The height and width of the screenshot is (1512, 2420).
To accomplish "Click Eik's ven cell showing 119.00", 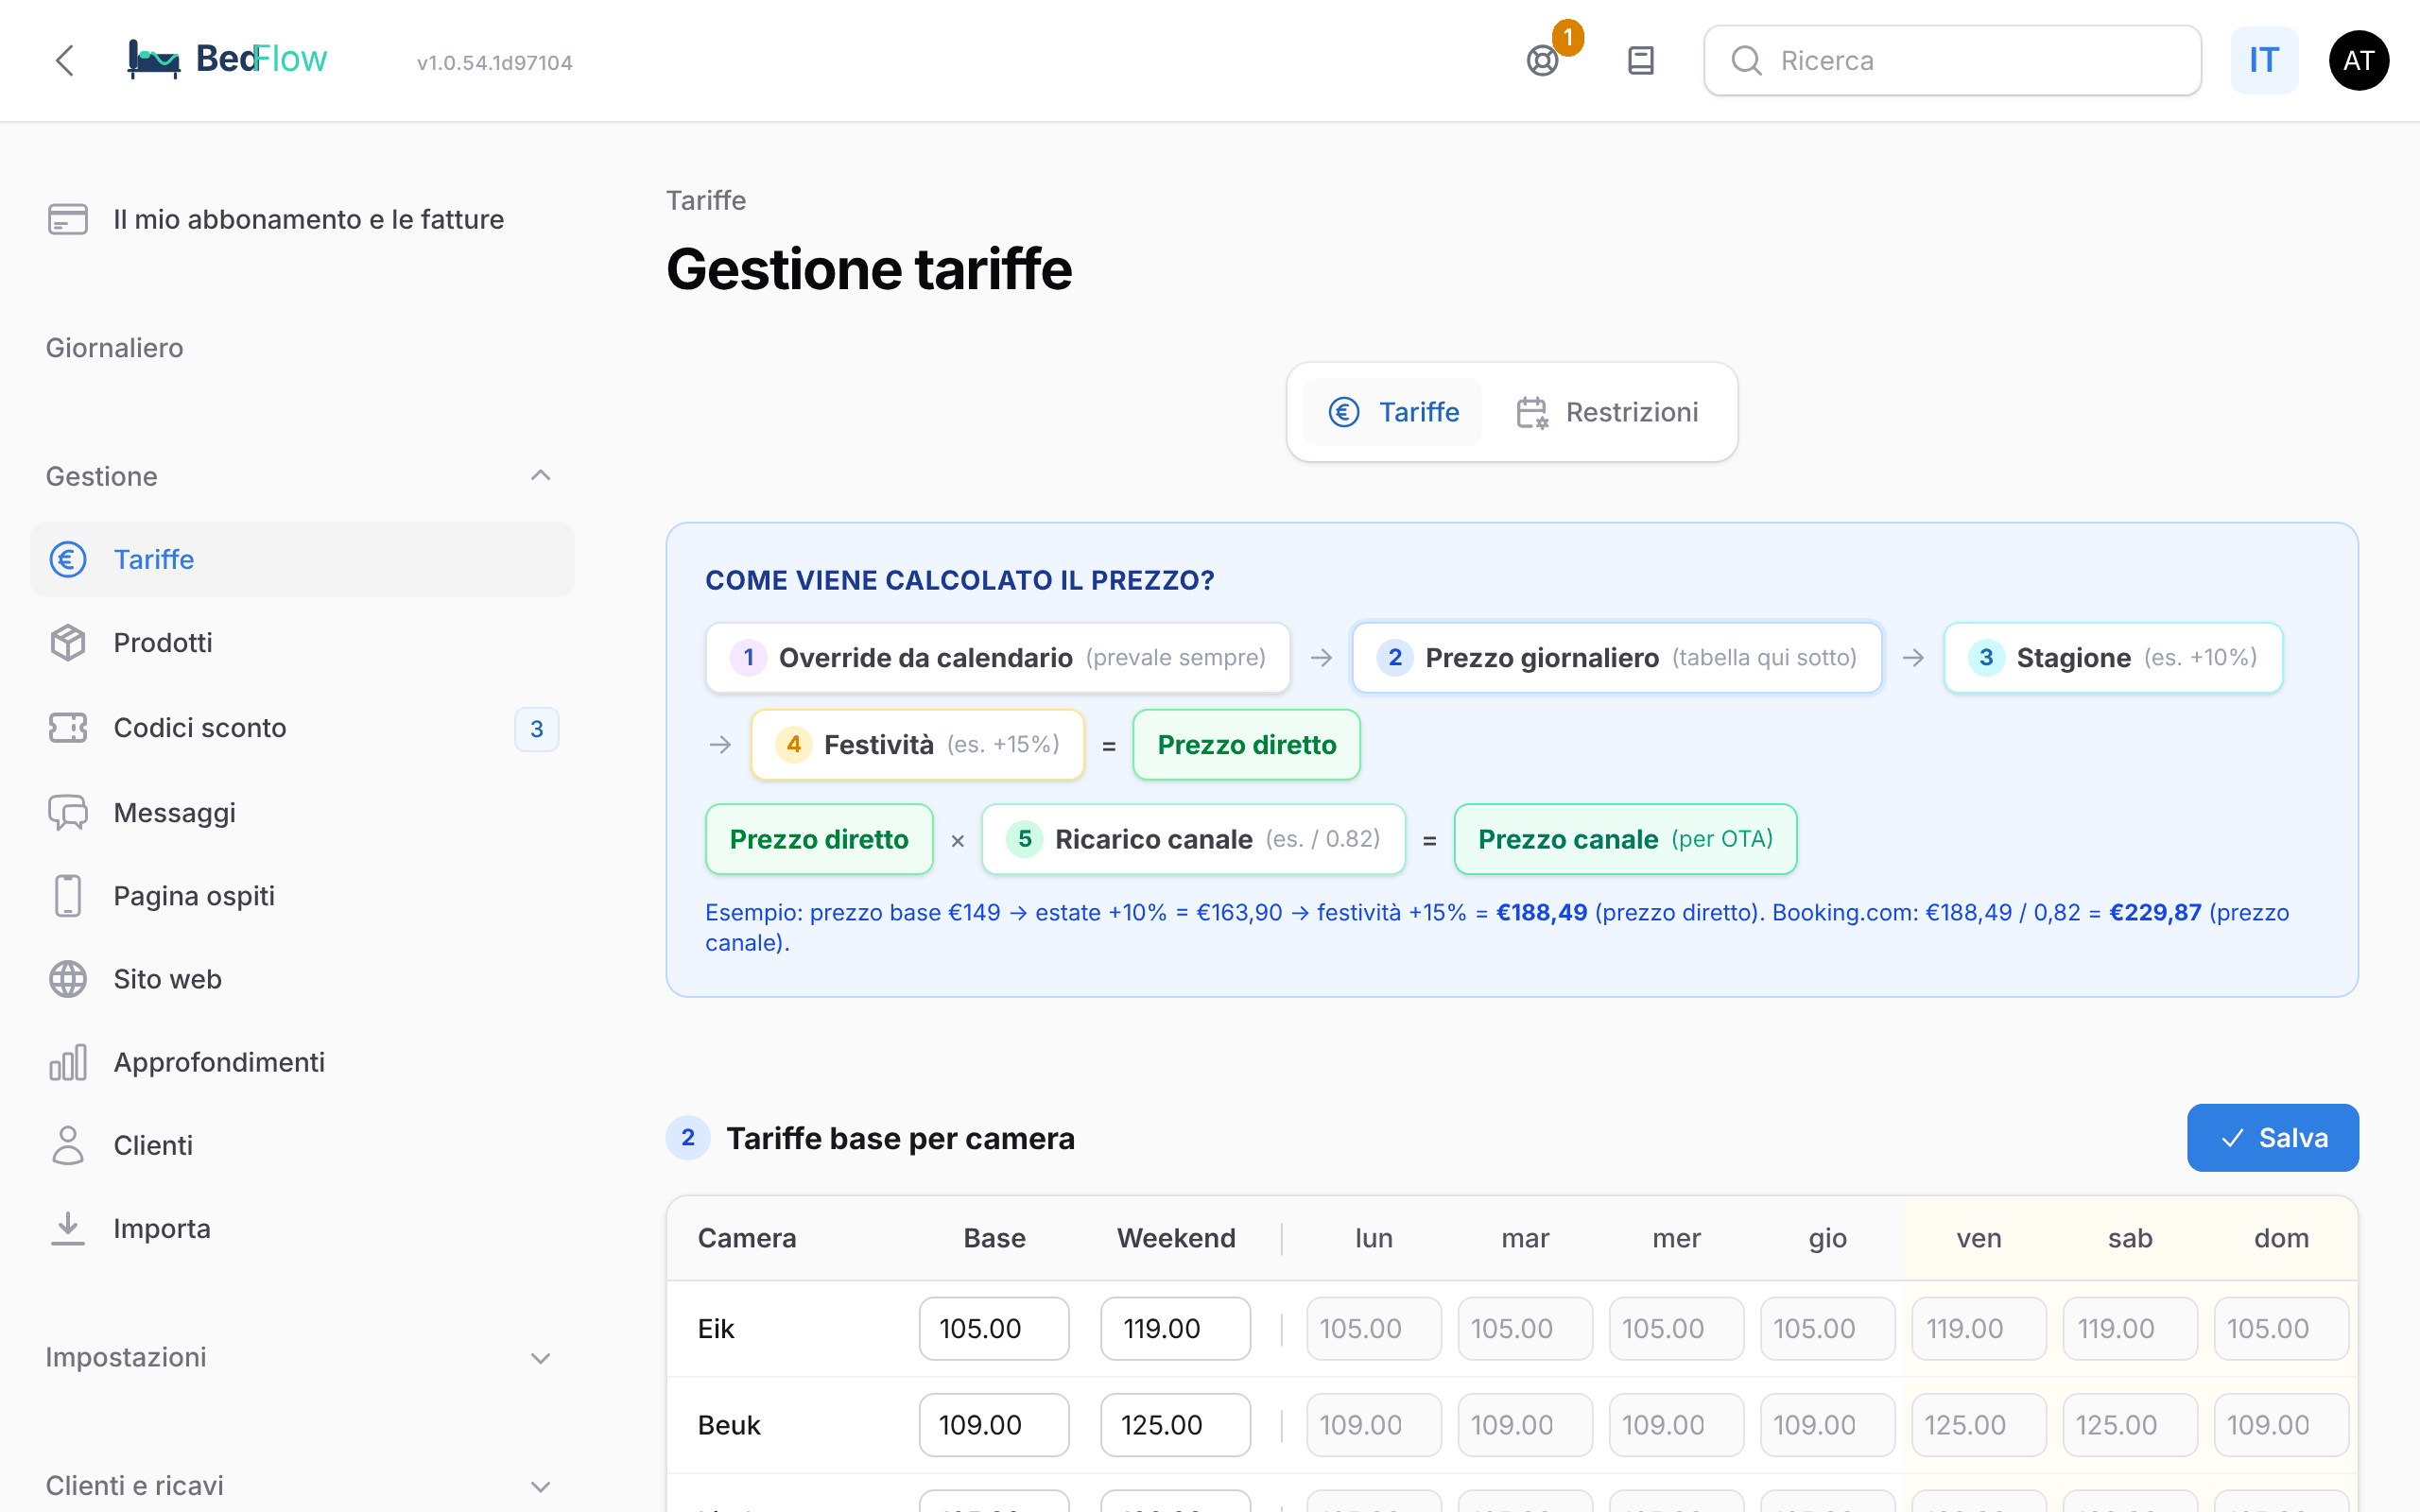I will tap(1978, 1329).
